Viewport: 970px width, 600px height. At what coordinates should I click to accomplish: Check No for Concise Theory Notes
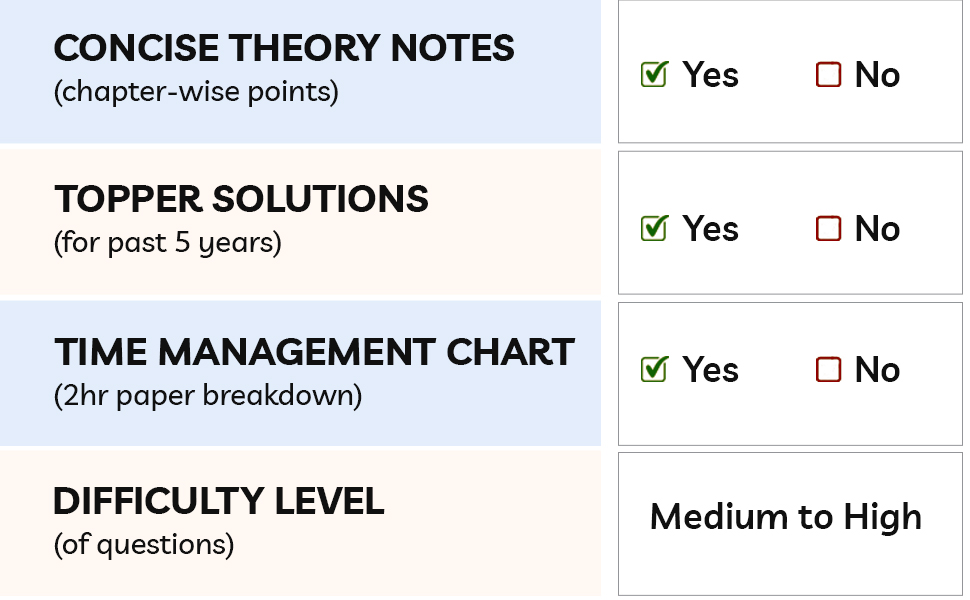coord(828,75)
